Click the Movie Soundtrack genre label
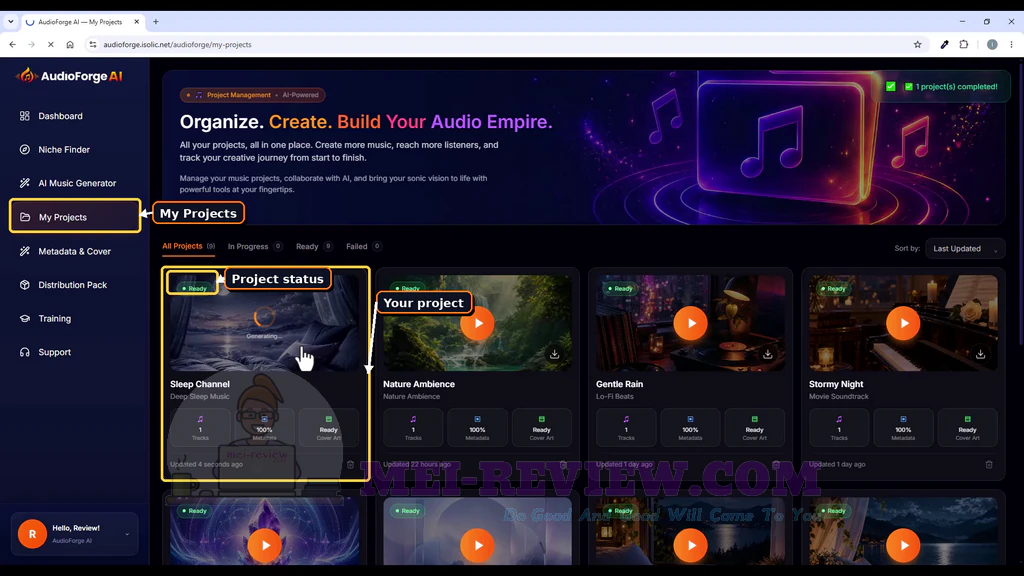Screen dimensions: 1024x576 (839, 396)
